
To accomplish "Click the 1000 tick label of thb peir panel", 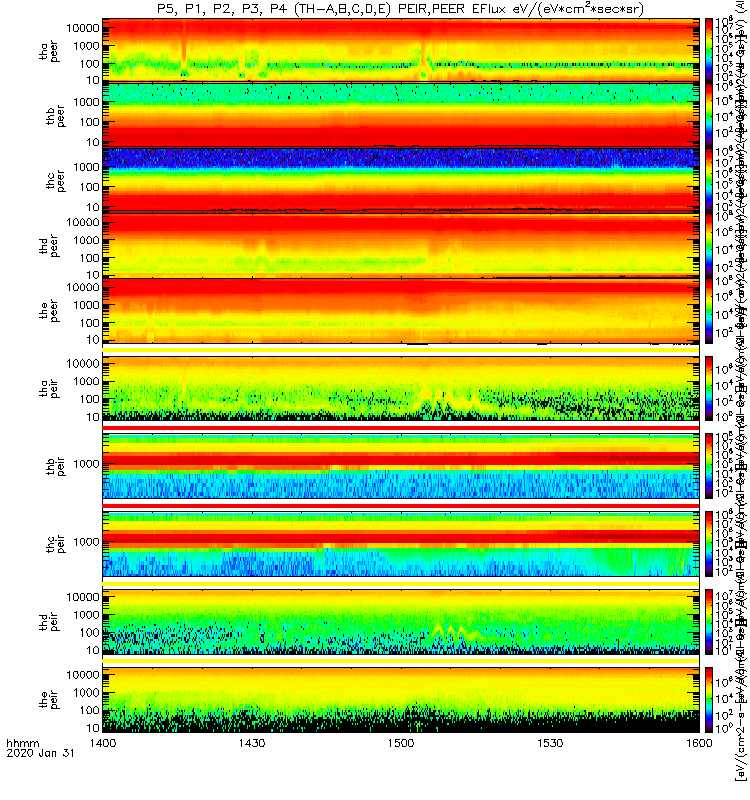I will tap(86, 464).
